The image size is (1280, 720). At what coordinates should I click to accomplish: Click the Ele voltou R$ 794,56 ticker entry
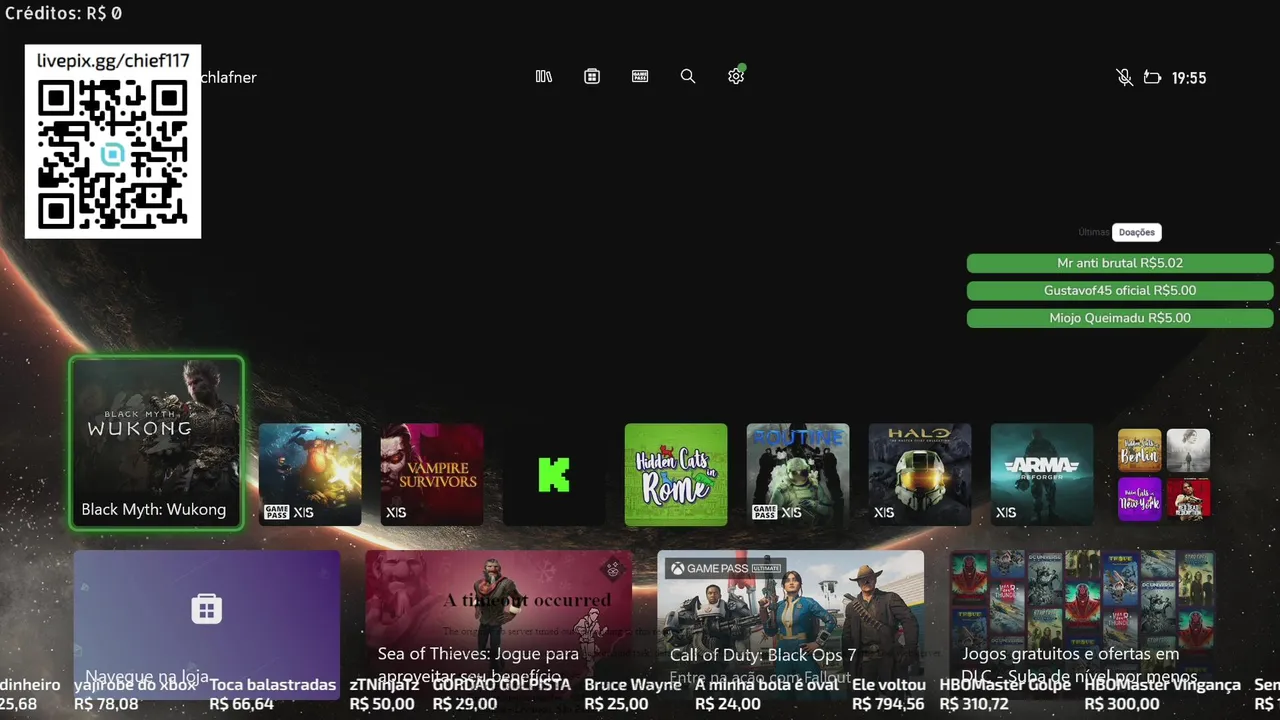(x=889, y=694)
